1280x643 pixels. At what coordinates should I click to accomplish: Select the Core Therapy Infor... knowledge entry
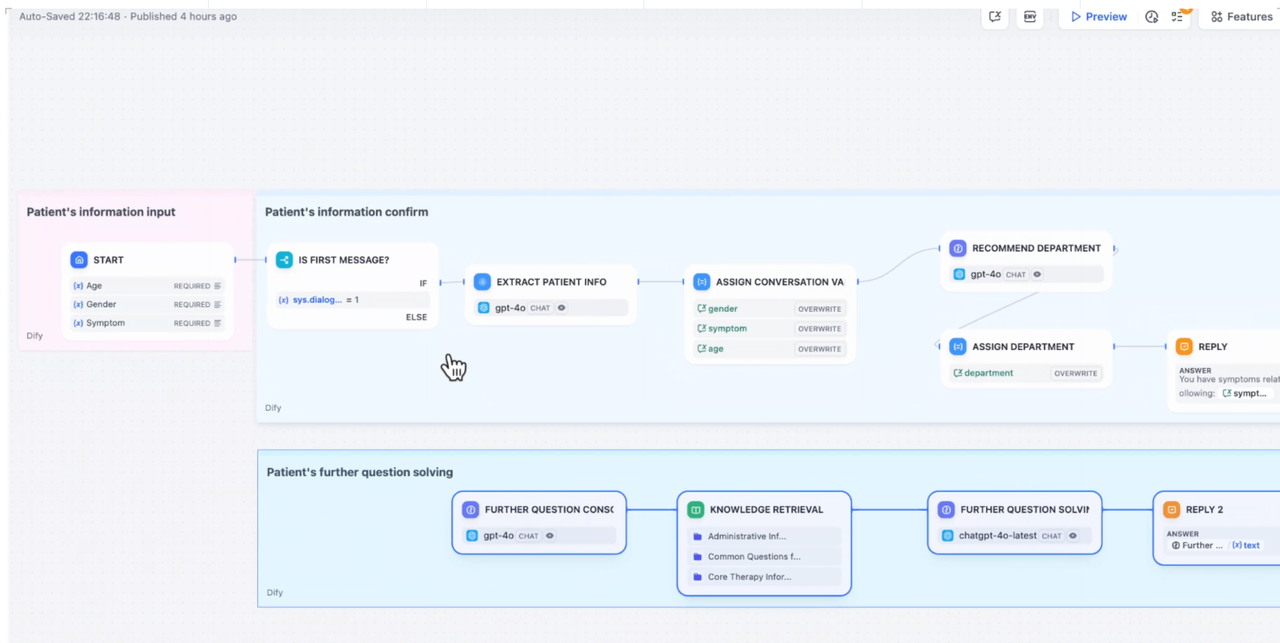tap(749, 577)
